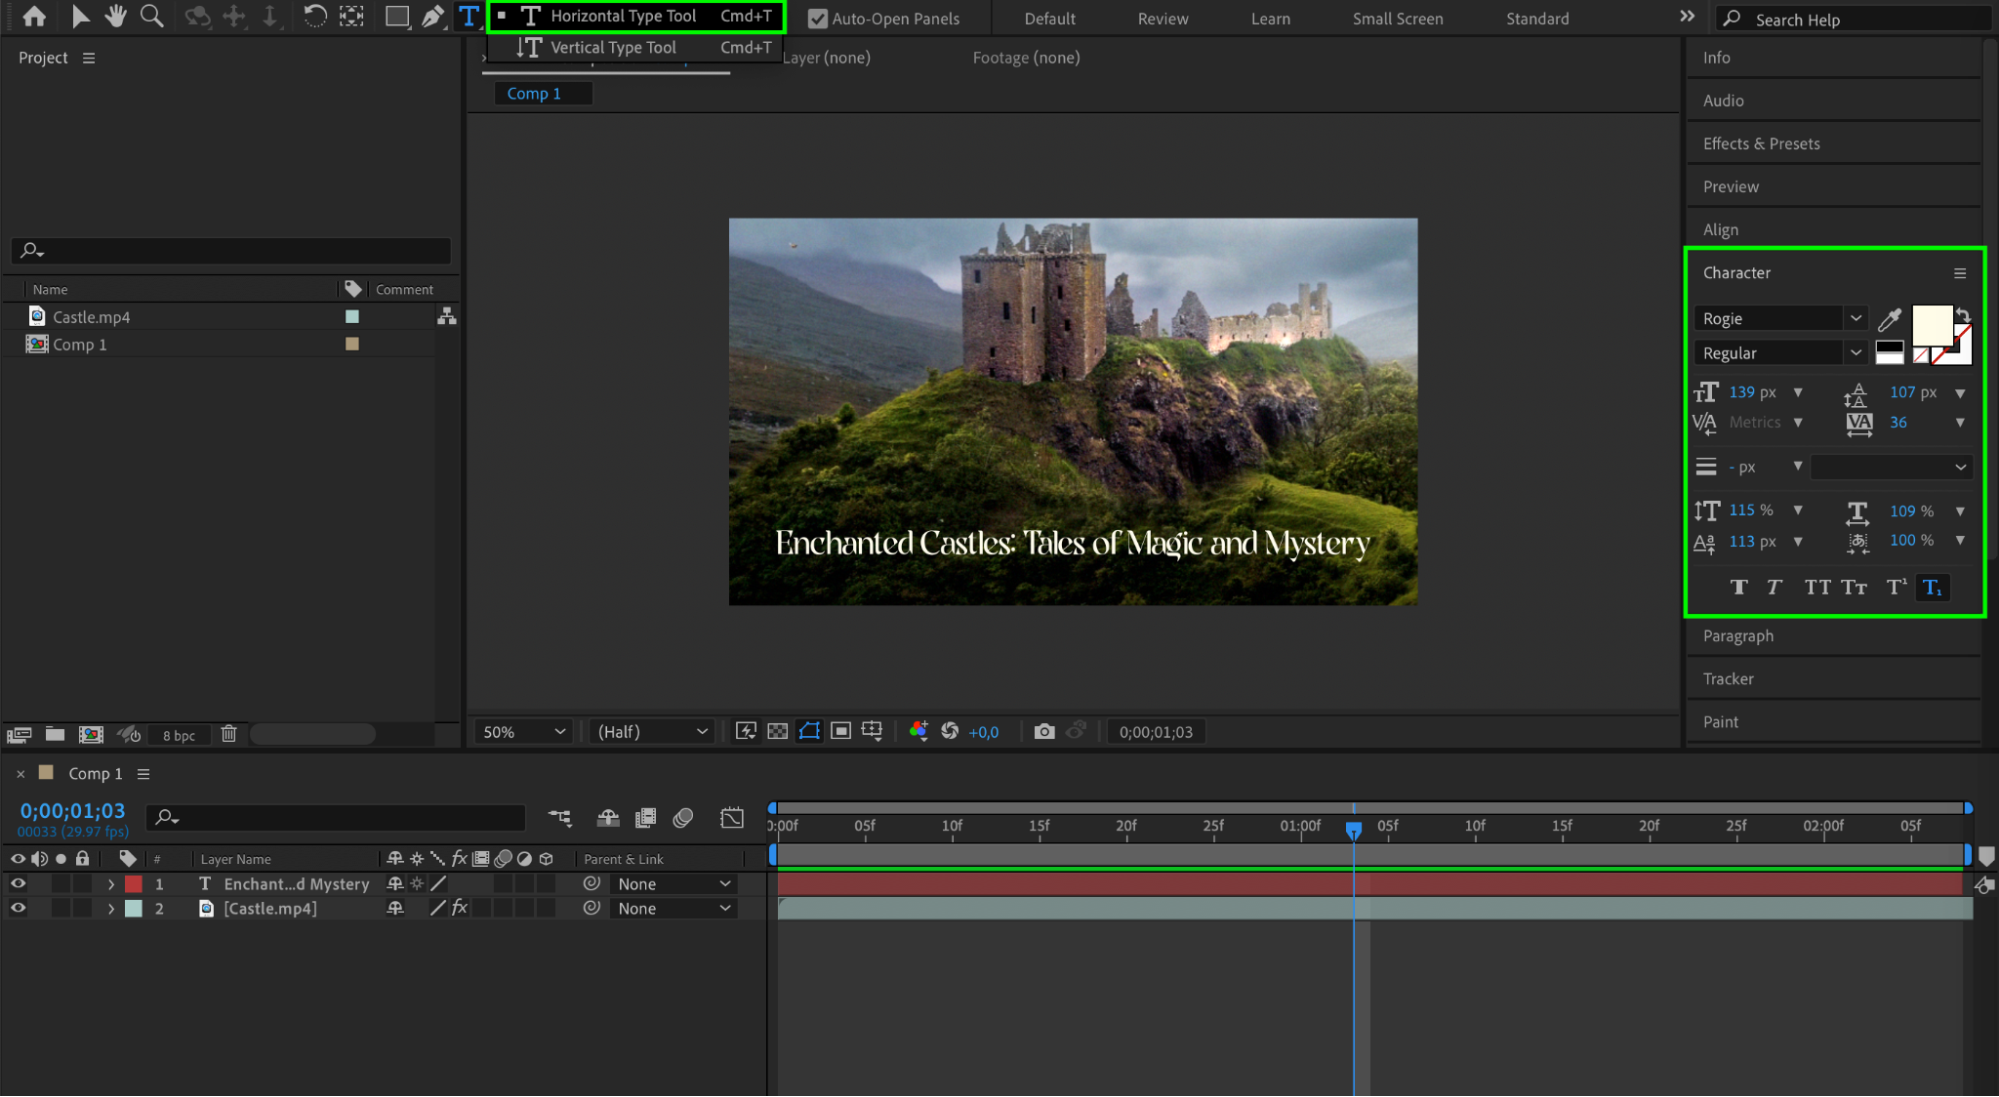Select the Rotation tool

pos(314,16)
